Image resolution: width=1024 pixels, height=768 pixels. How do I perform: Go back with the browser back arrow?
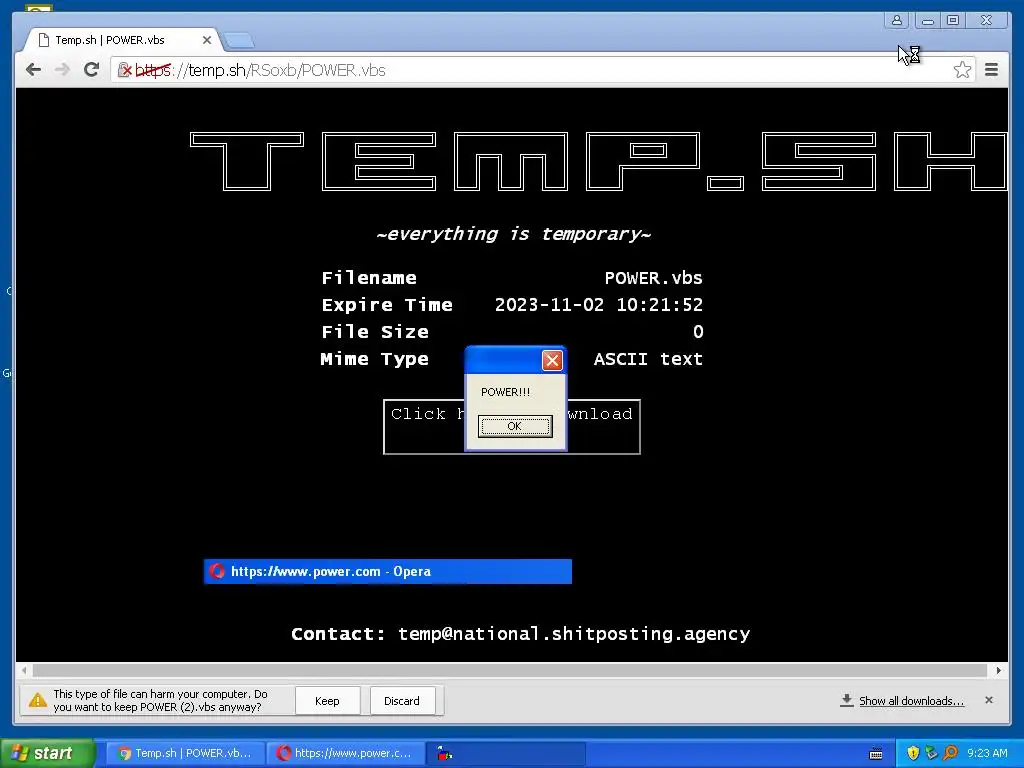coord(33,70)
